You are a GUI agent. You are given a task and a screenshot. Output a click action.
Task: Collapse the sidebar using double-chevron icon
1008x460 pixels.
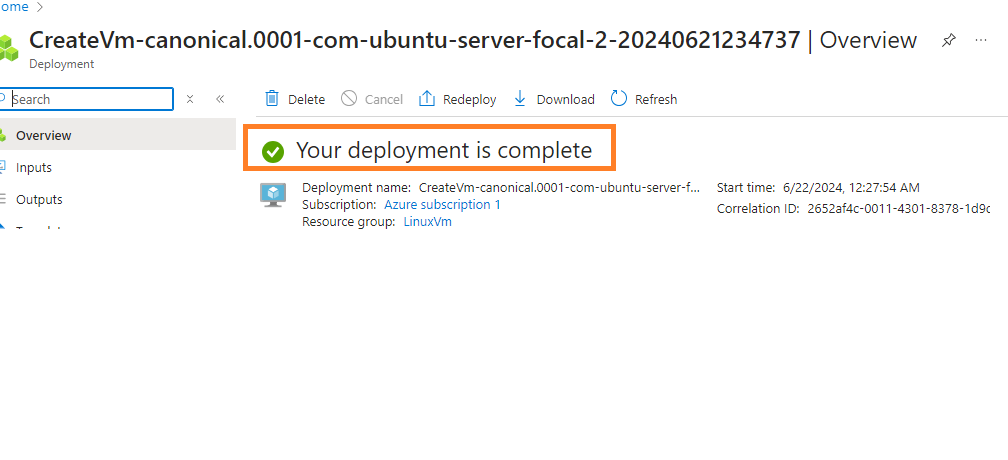220,99
